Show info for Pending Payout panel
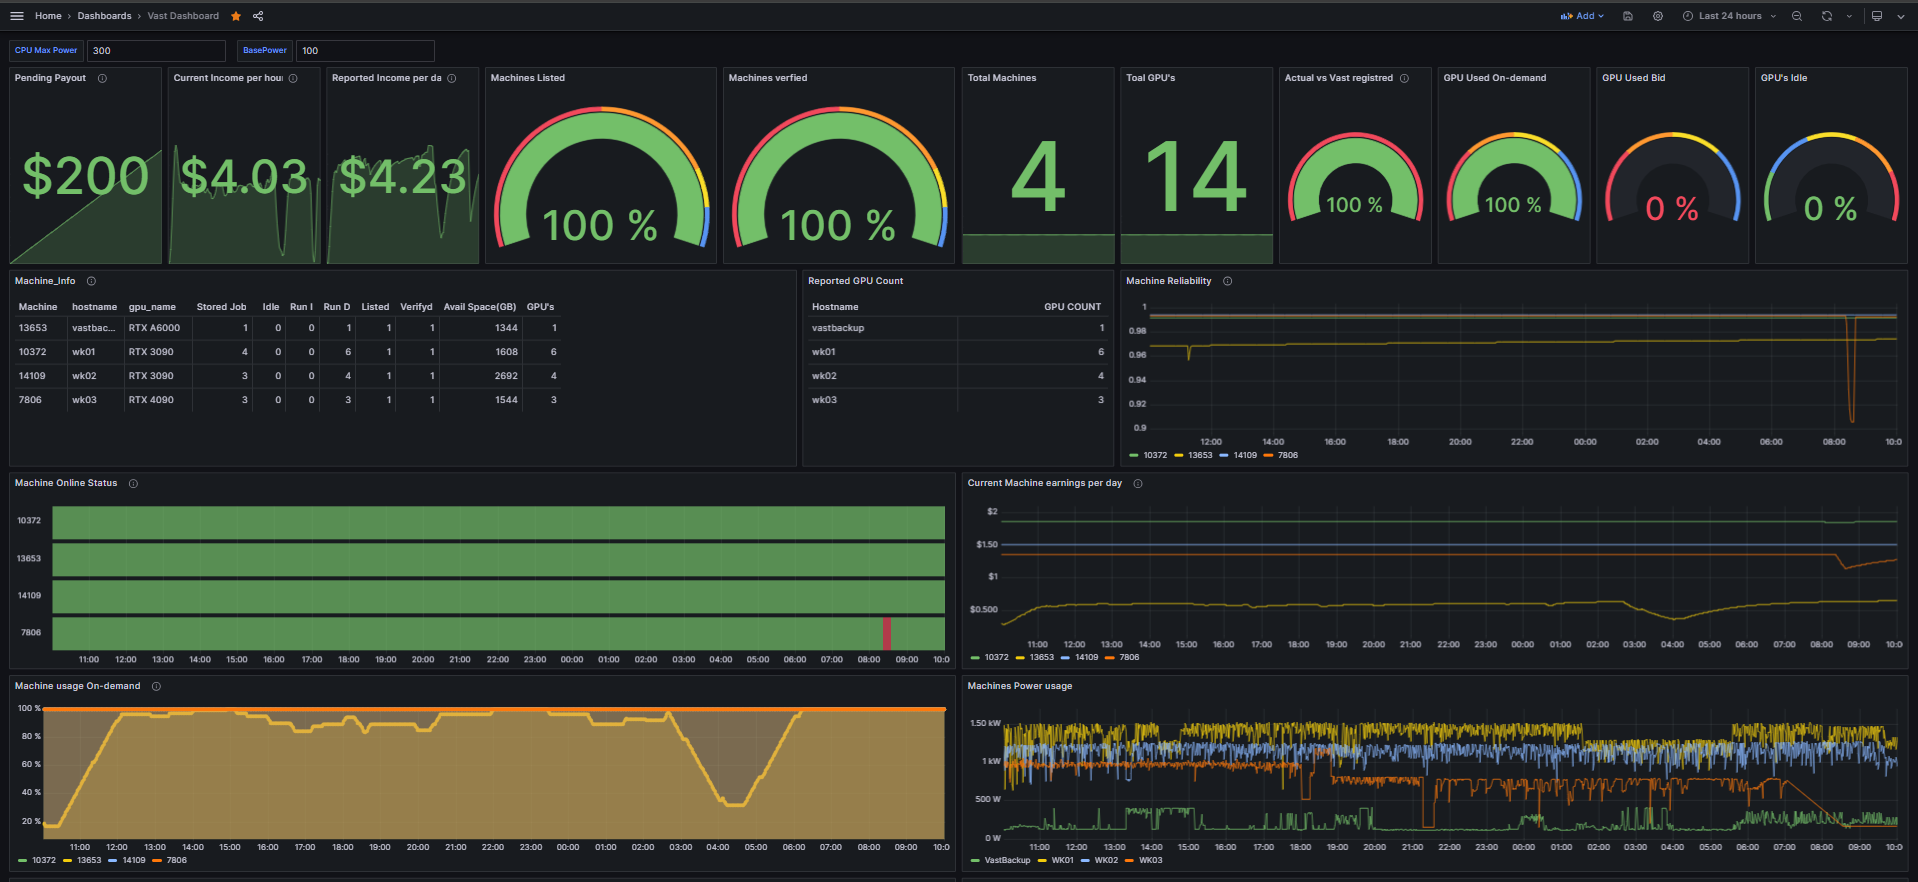1918x882 pixels. point(102,78)
